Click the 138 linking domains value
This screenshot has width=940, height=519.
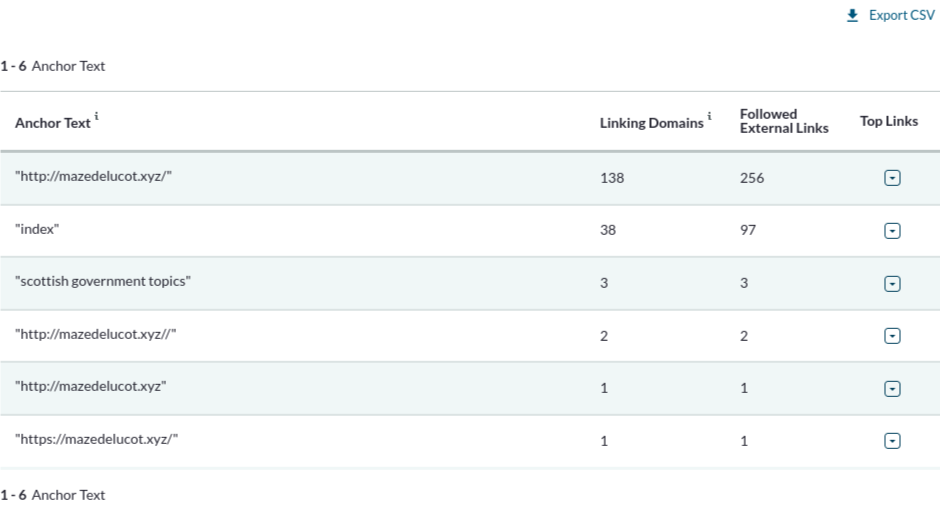(x=612, y=178)
